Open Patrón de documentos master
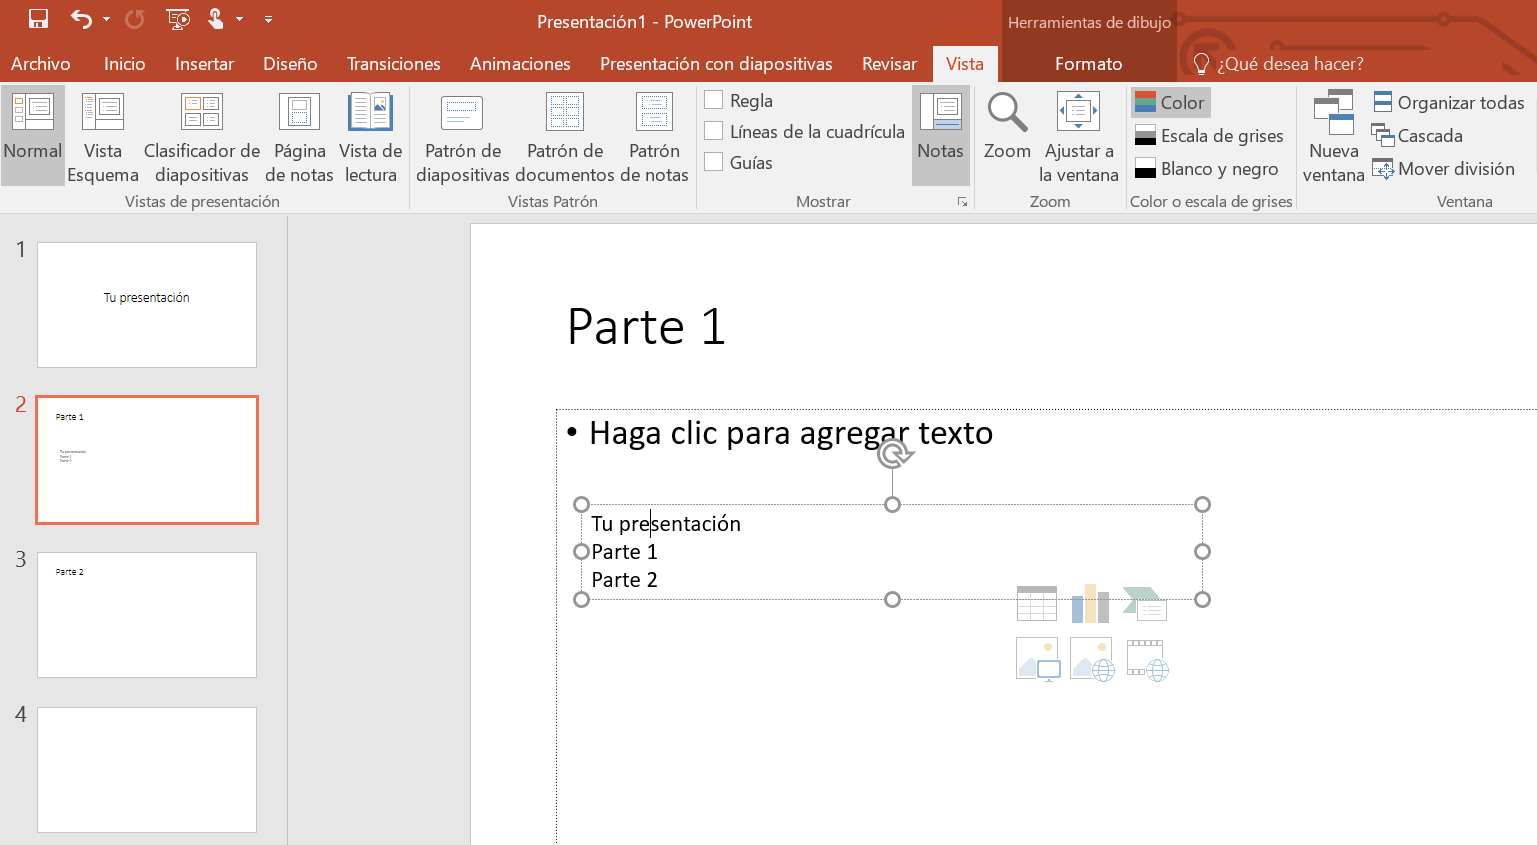1537x845 pixels. coord(565,135)
